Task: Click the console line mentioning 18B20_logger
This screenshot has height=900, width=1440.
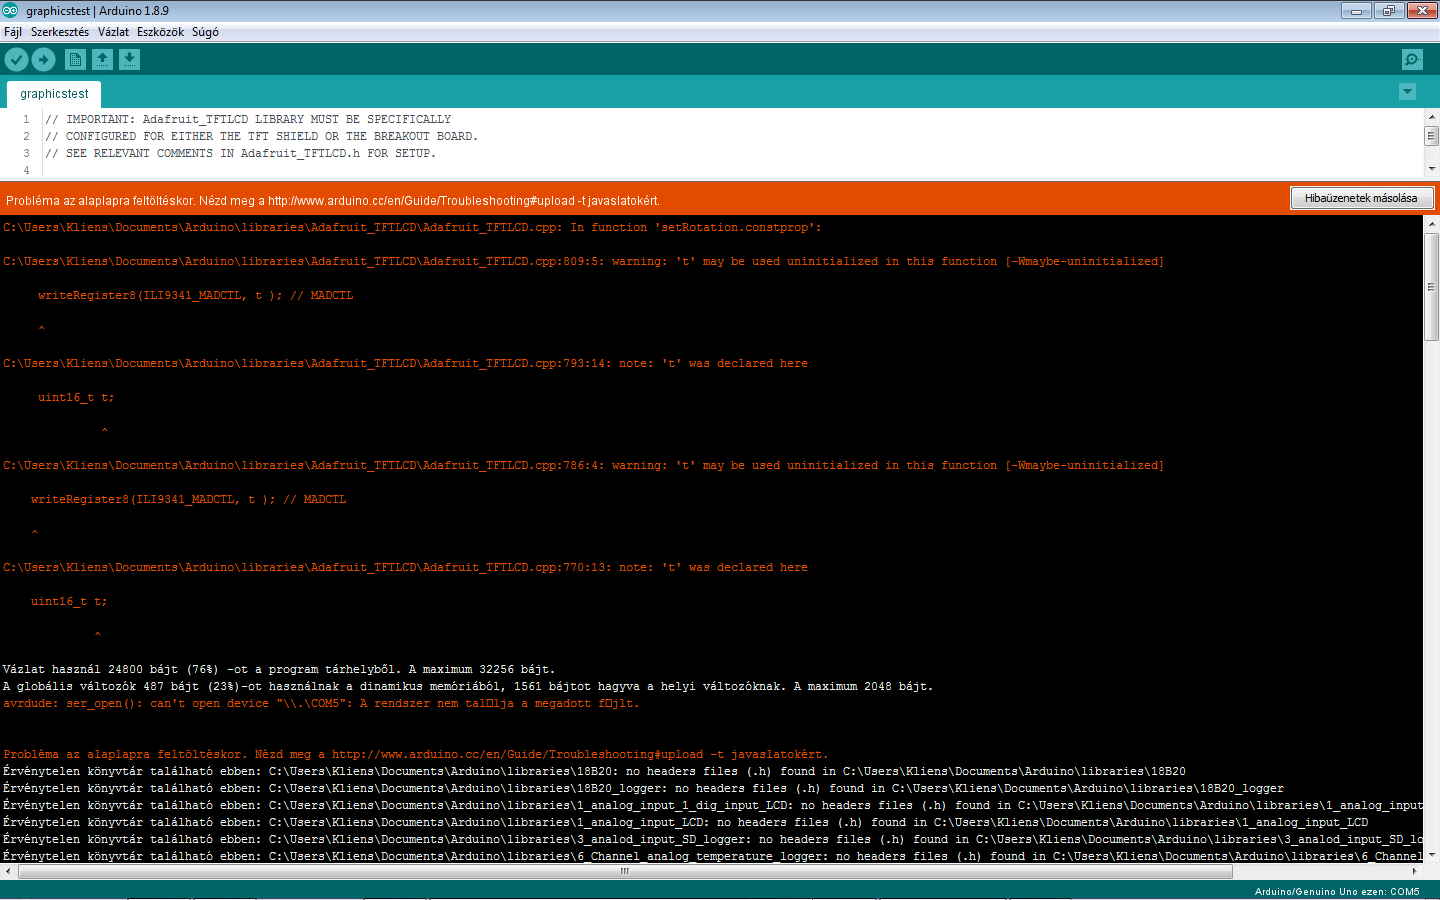Action: 643,789
